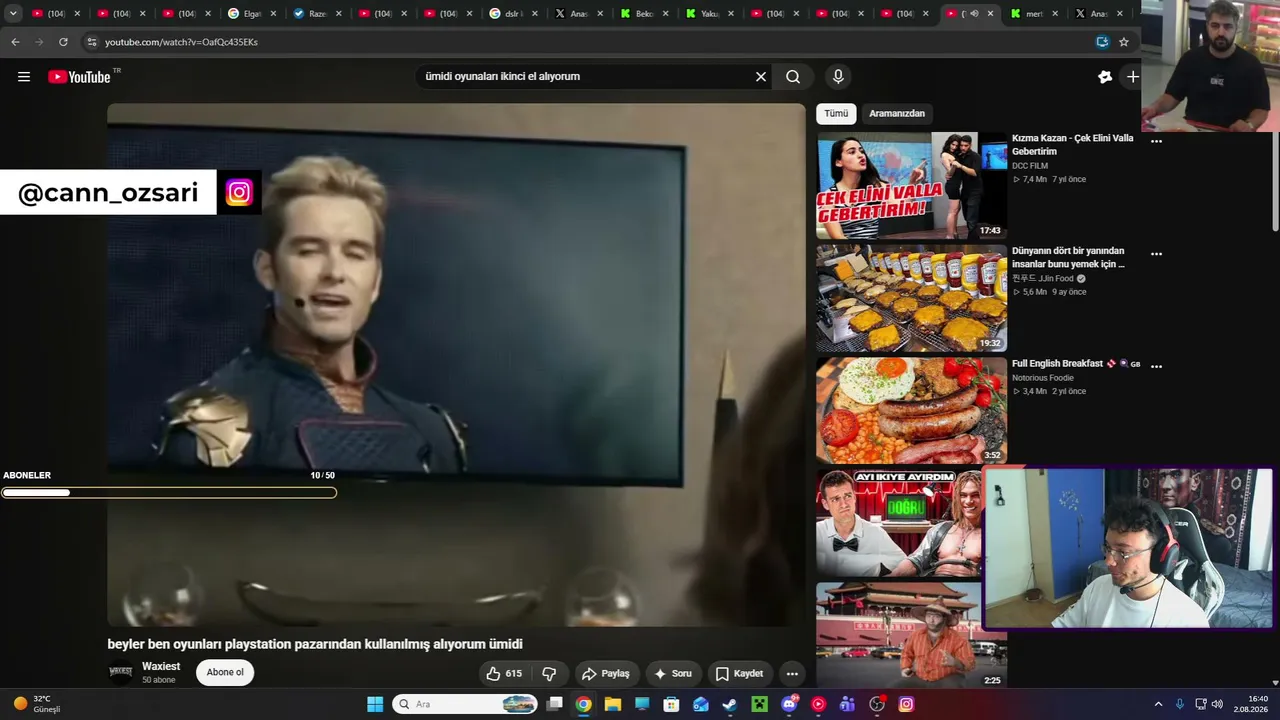Image resolution: width=1280 pixels, height=720 pixels.
Task: Like the video with thumbs up
Action: coord(505,674)
